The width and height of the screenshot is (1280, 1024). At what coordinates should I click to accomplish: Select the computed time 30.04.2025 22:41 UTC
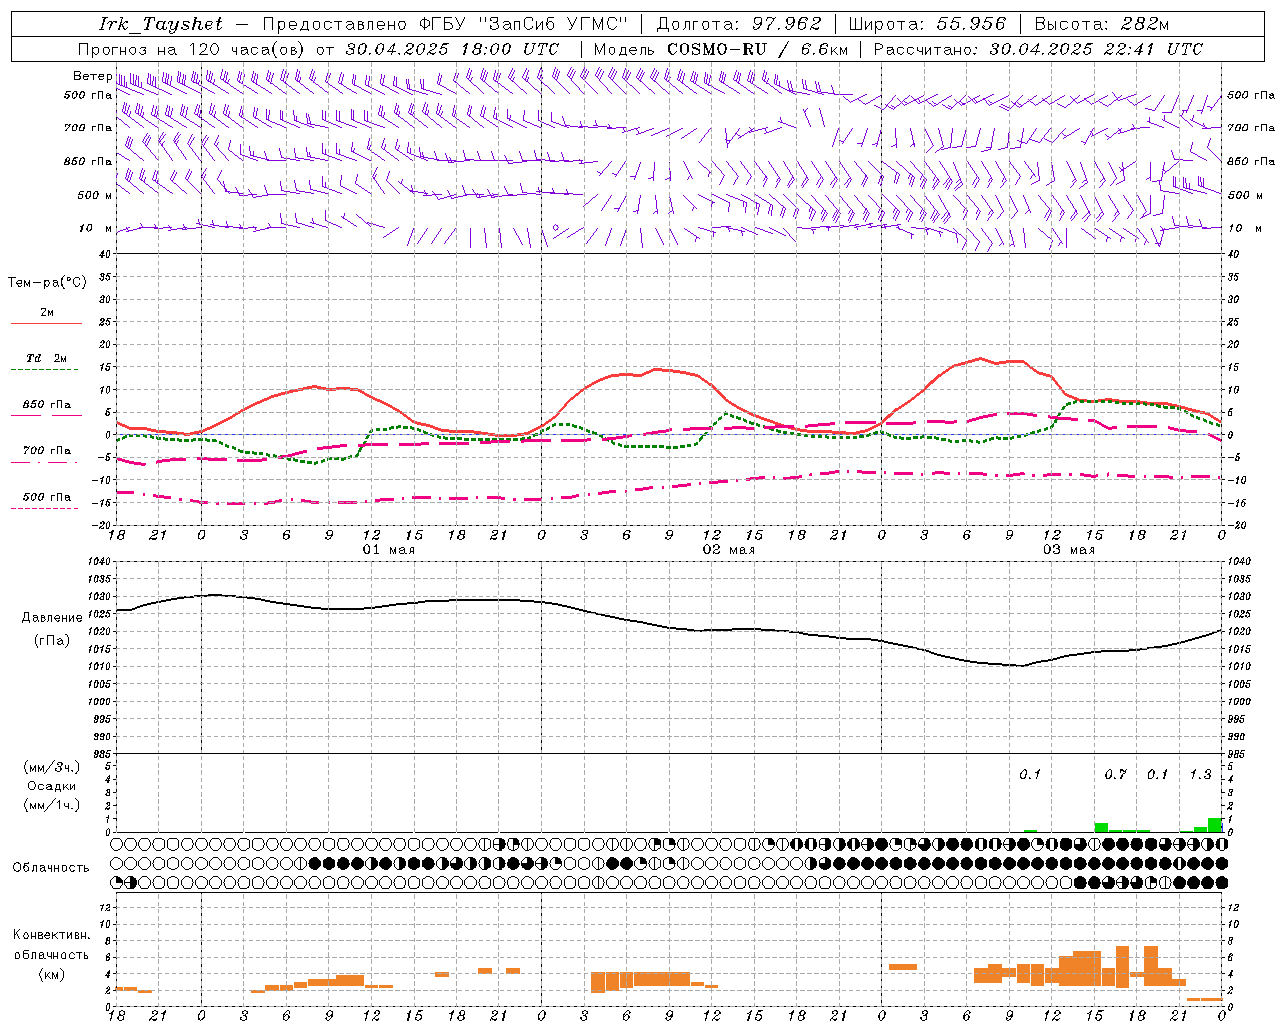[1096, 49]
